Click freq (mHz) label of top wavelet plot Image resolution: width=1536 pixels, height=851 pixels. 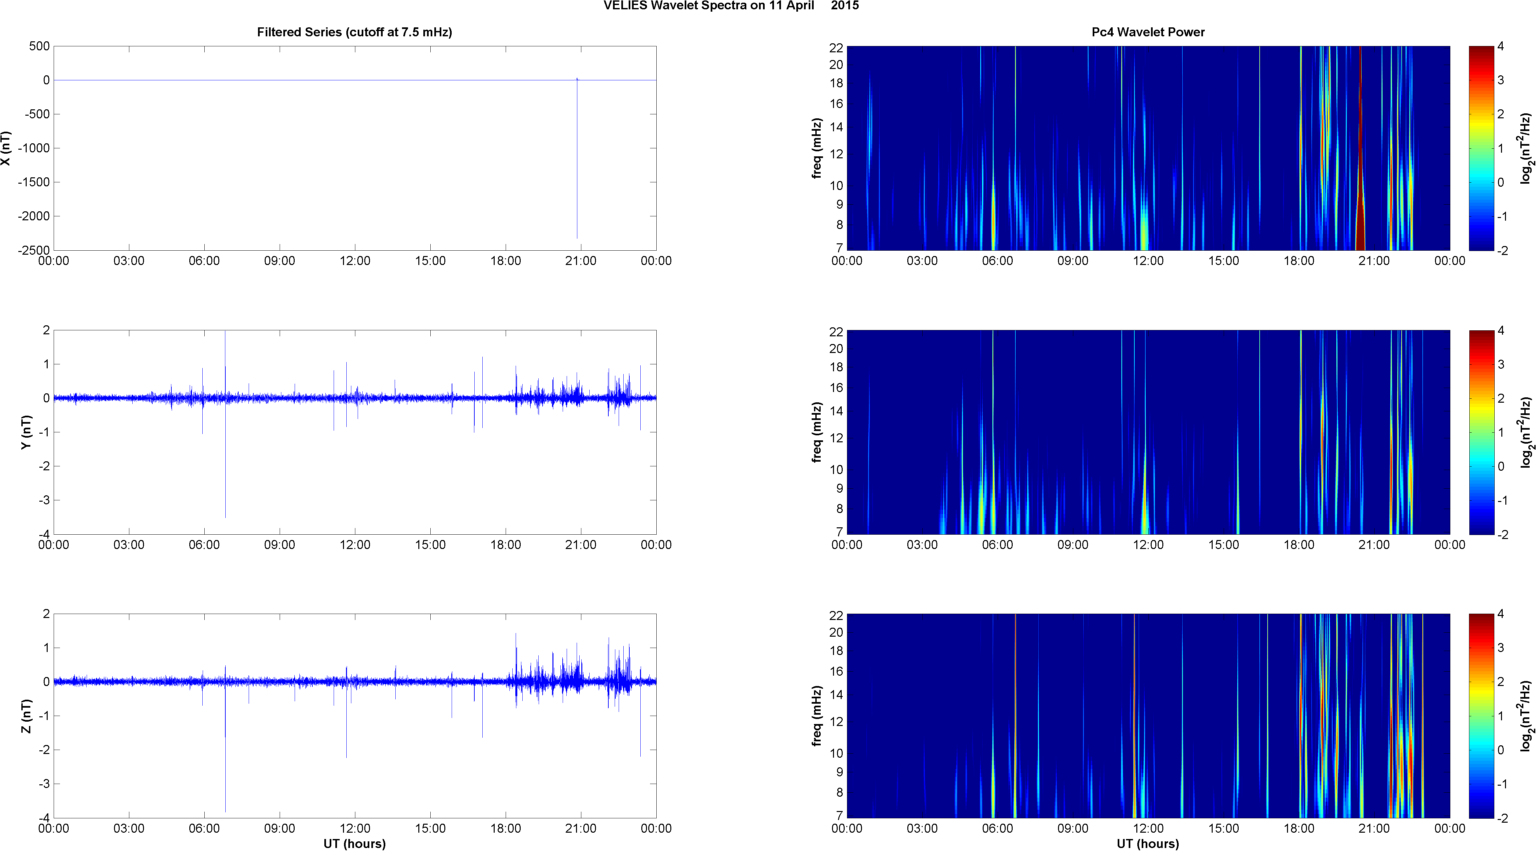pos(817,148)
